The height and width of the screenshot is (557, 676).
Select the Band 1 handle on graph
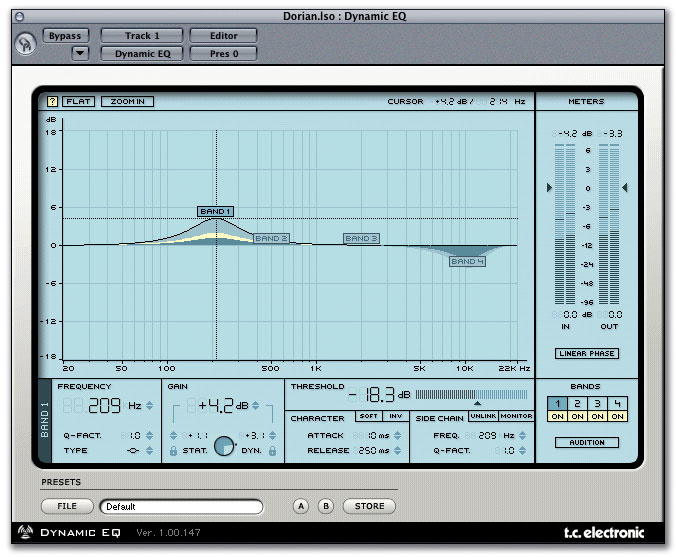[x=215, y=211]
